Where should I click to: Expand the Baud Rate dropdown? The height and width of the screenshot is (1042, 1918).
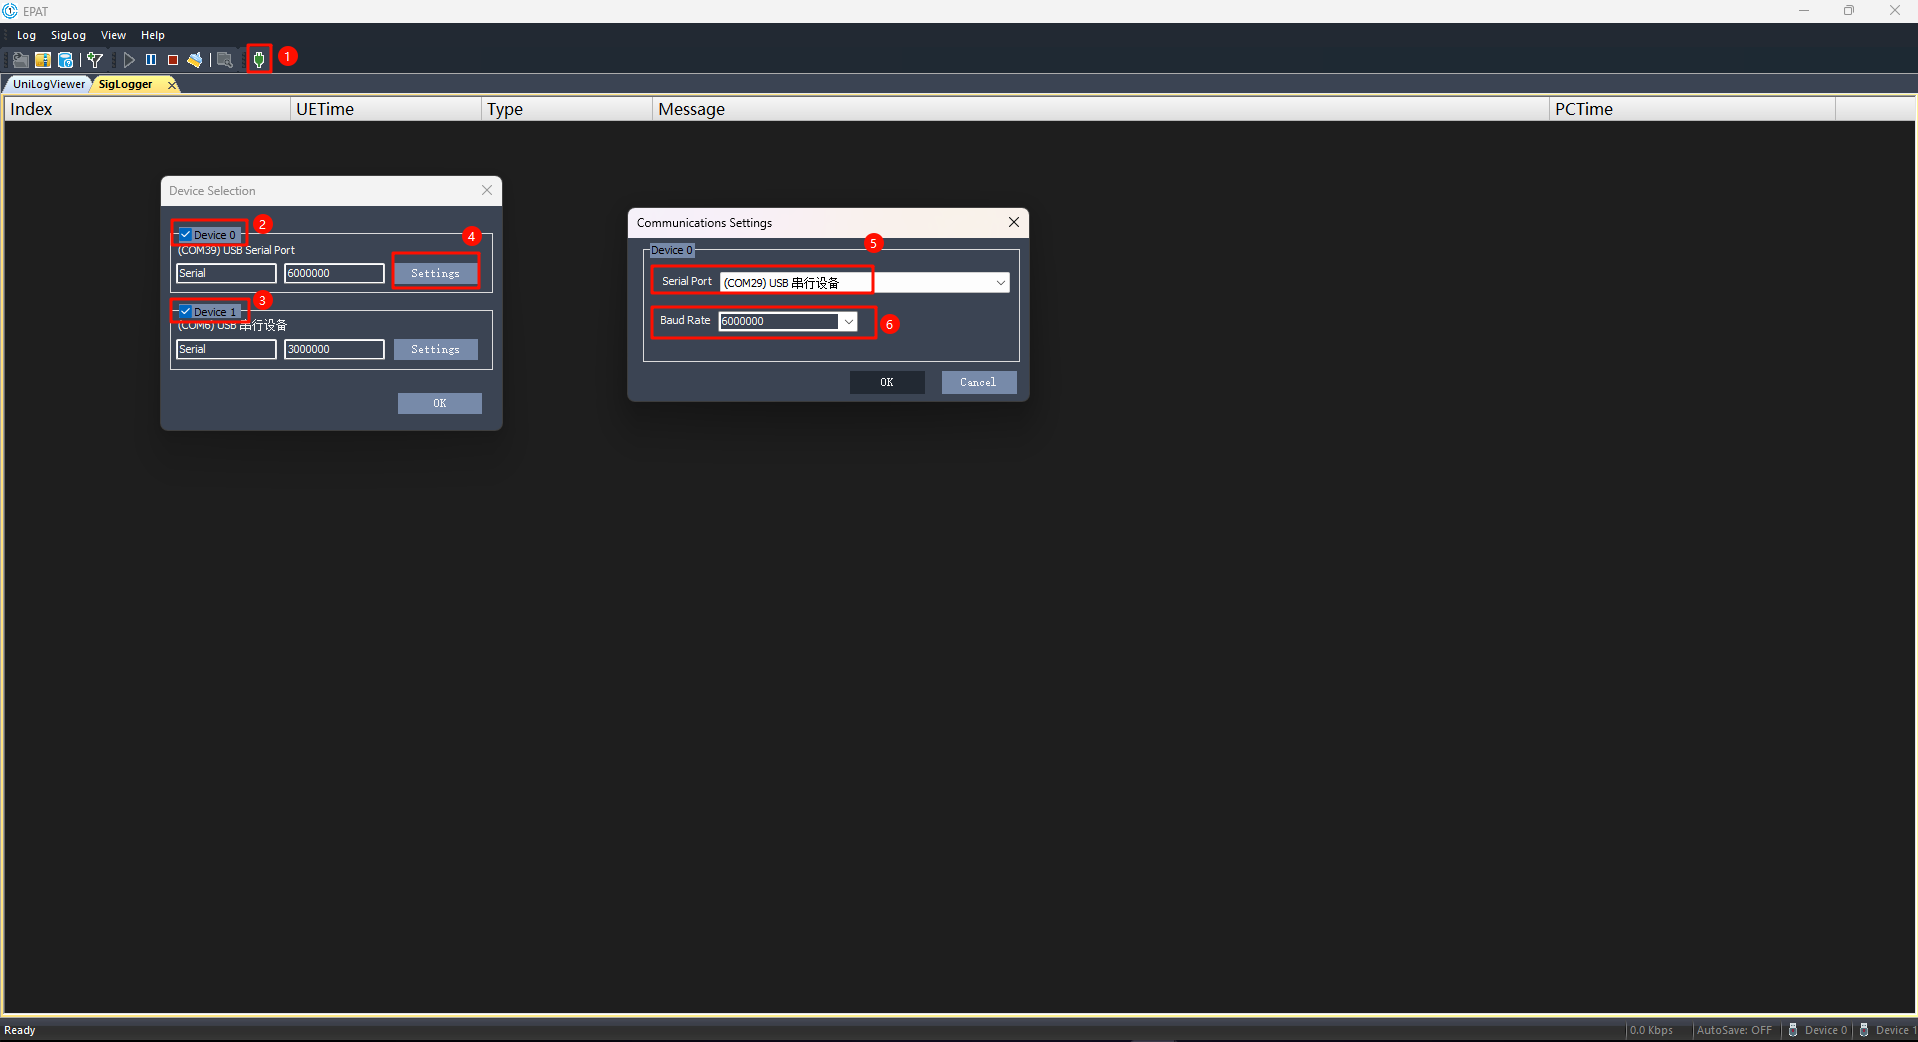pyautogui.click(x=848, y=321)
